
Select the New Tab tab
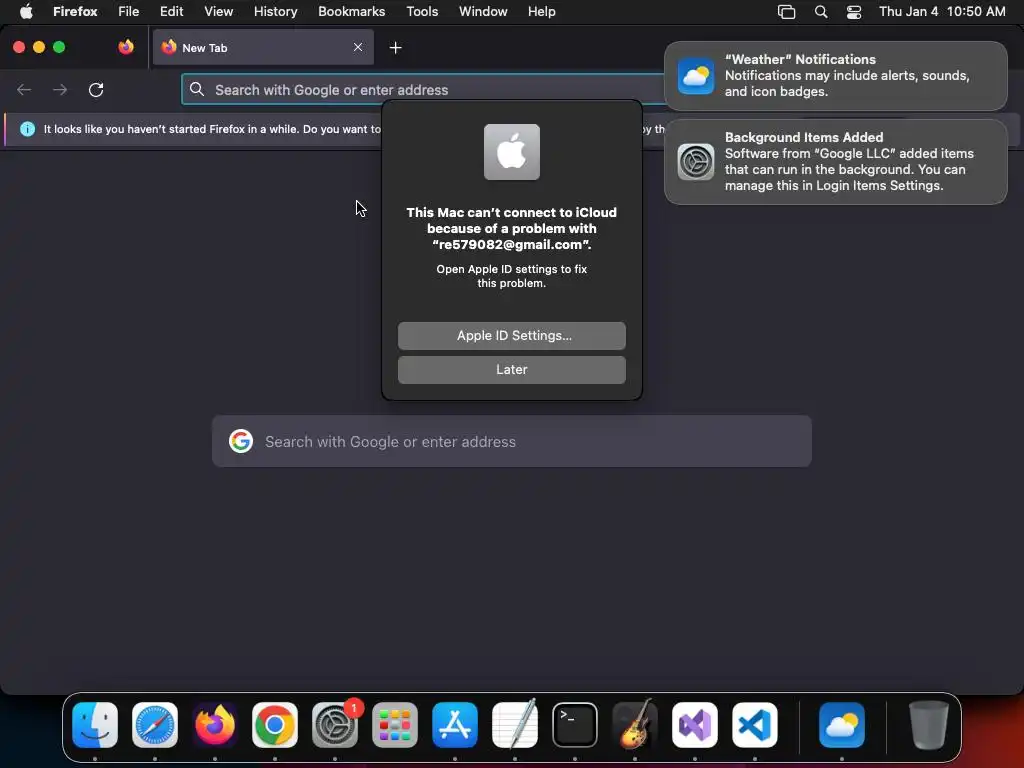(263, 47)
